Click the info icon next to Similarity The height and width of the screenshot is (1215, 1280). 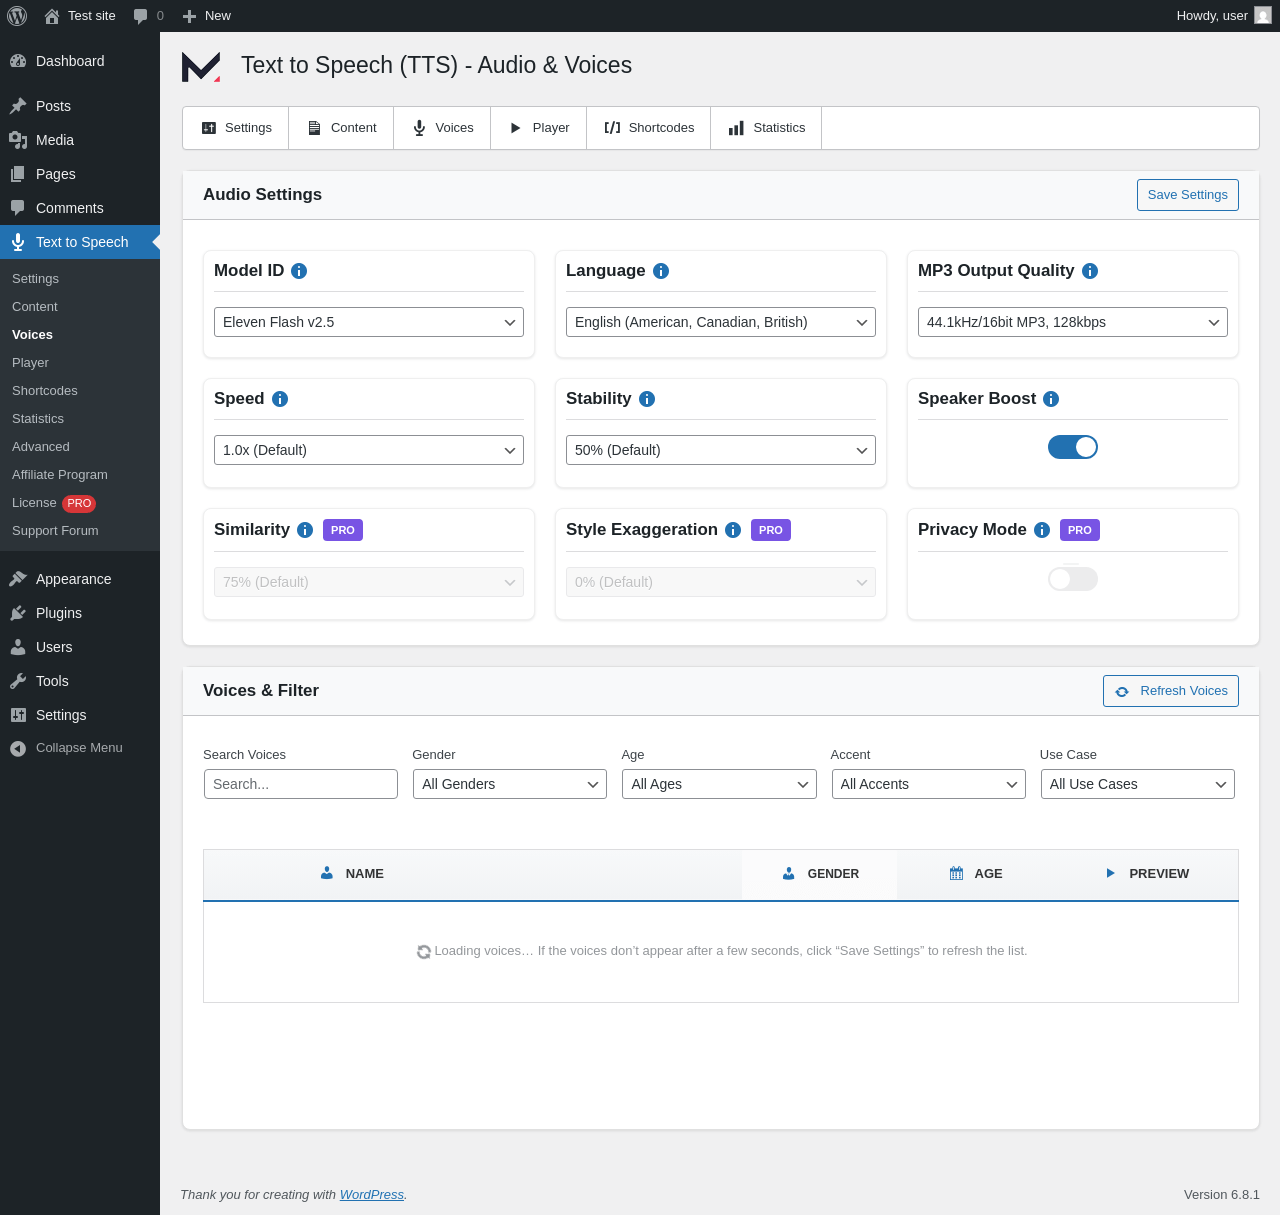click(305, 530)
